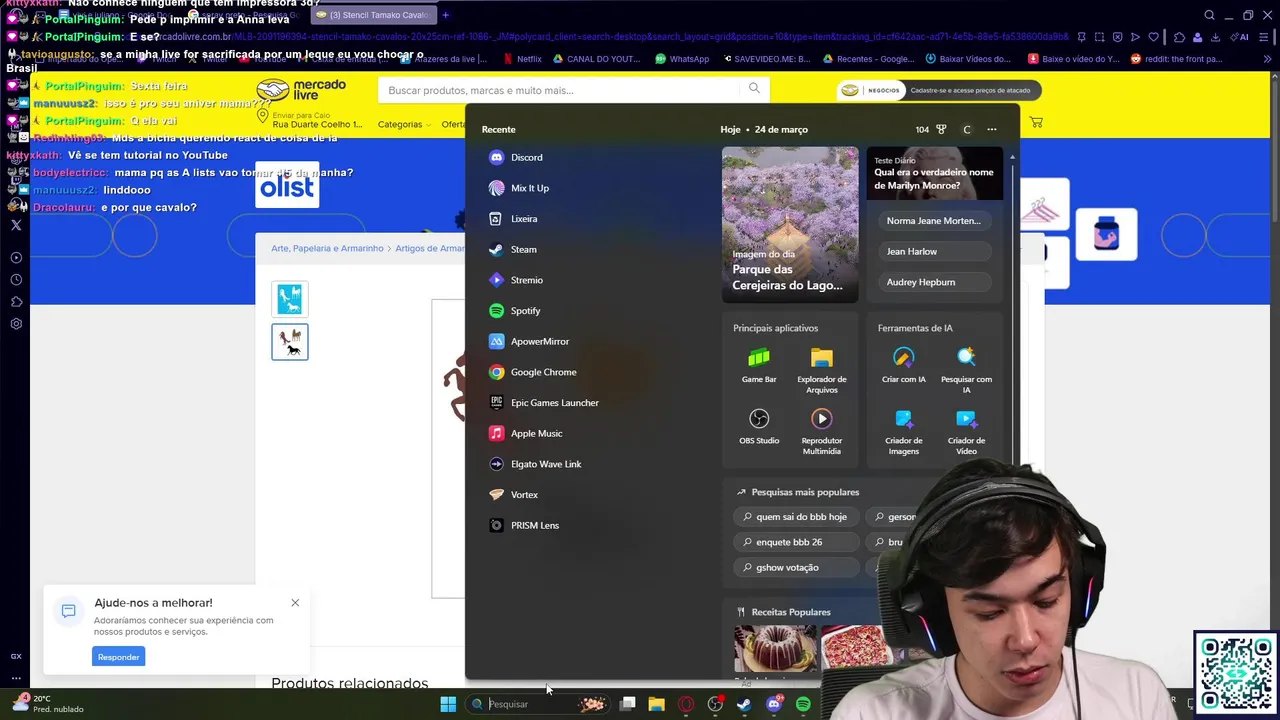Launch Steam from the Recente list
Image resolution: width=1280 pixels, height=720 pixels.
(512, 249)
